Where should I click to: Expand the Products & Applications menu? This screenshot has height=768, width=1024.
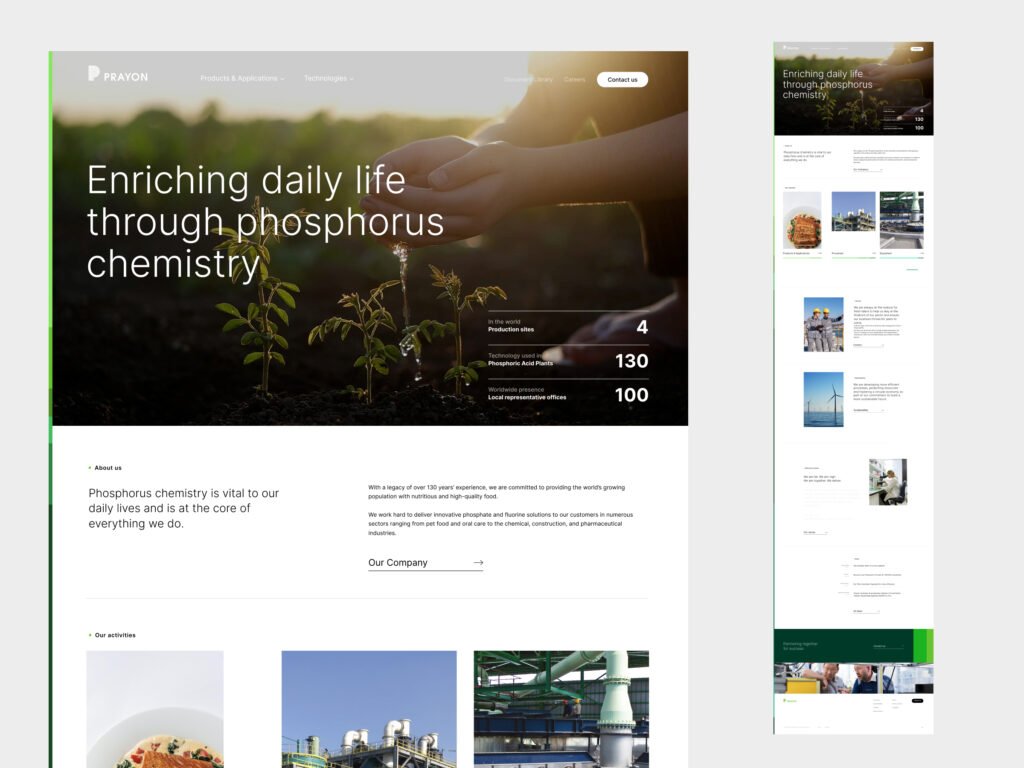tap(242, 78)
